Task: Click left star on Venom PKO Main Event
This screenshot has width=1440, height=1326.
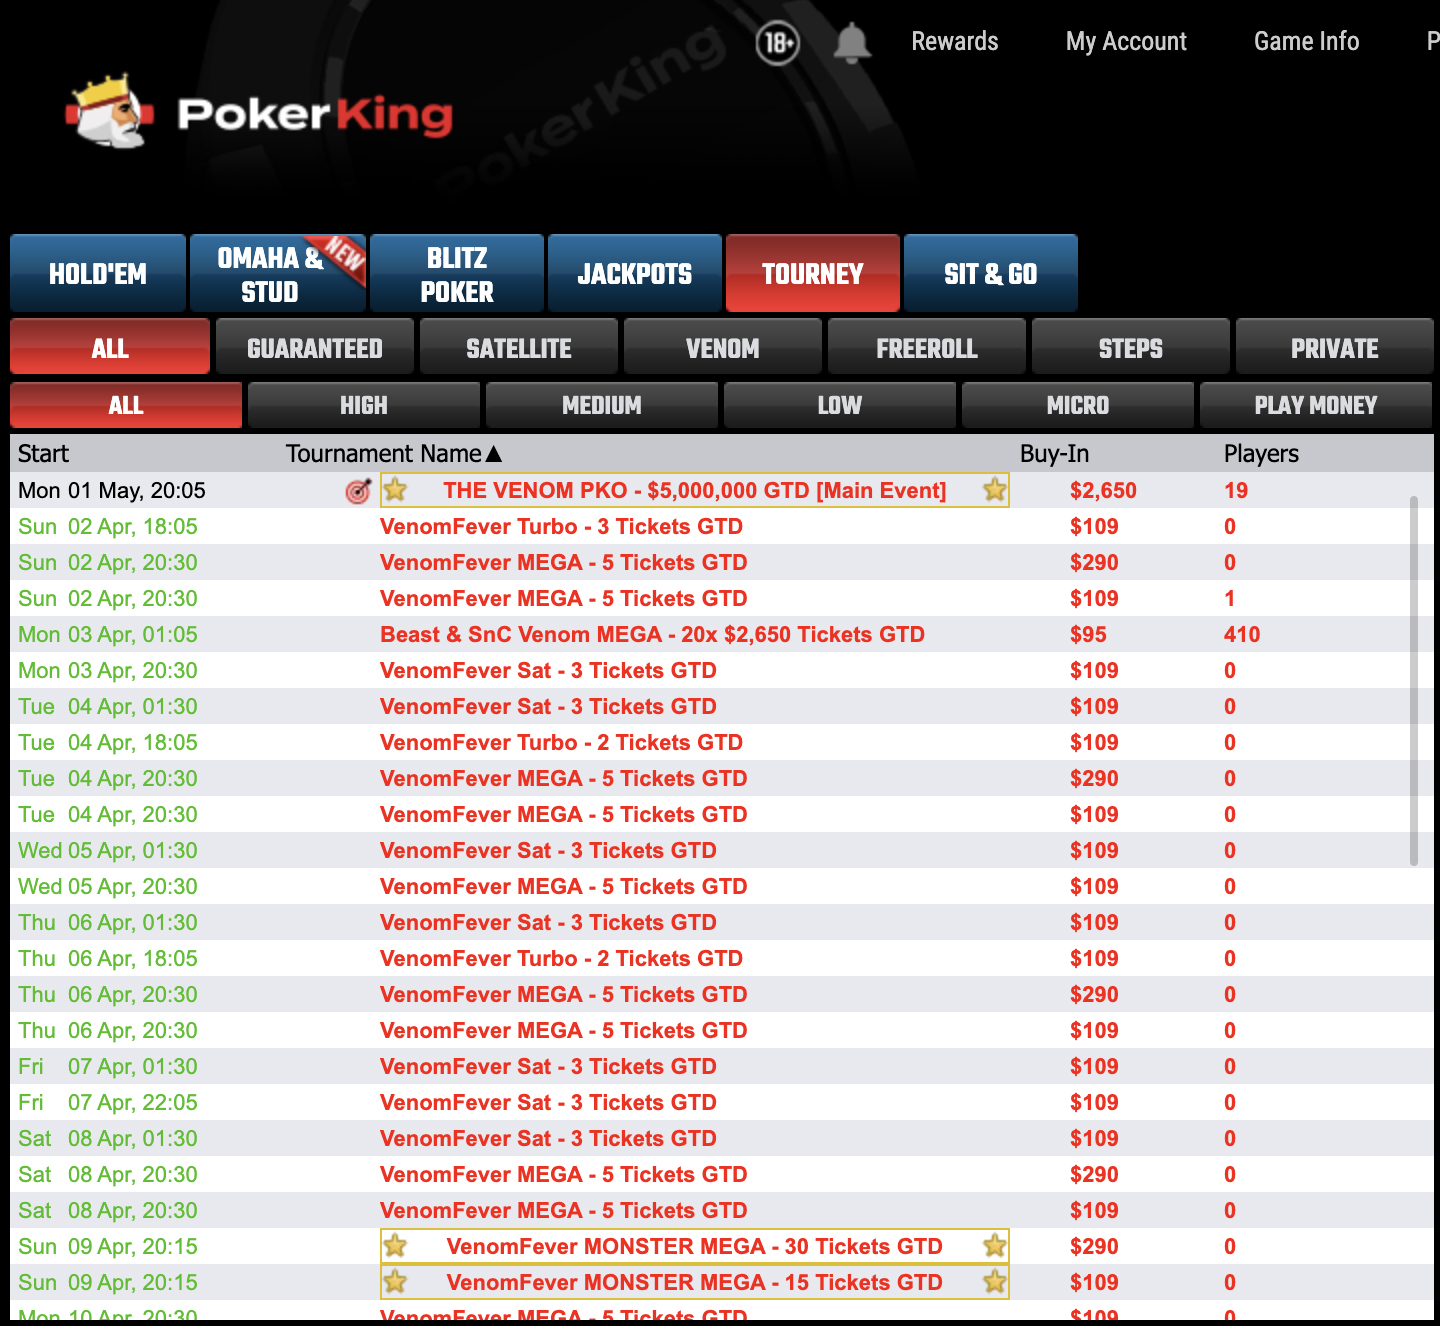Action: click(396, 490)
